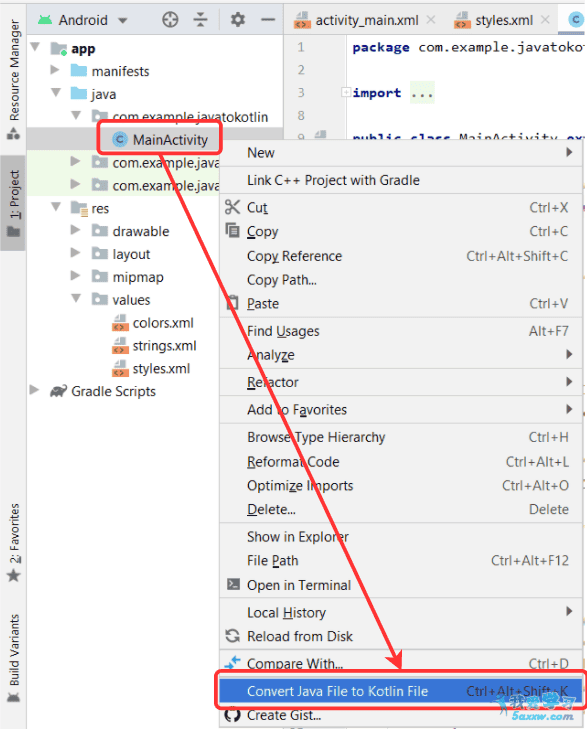Screen dimensions: 587x731
Task: Close the styles.xml editor tab
Action: [545, 20]
